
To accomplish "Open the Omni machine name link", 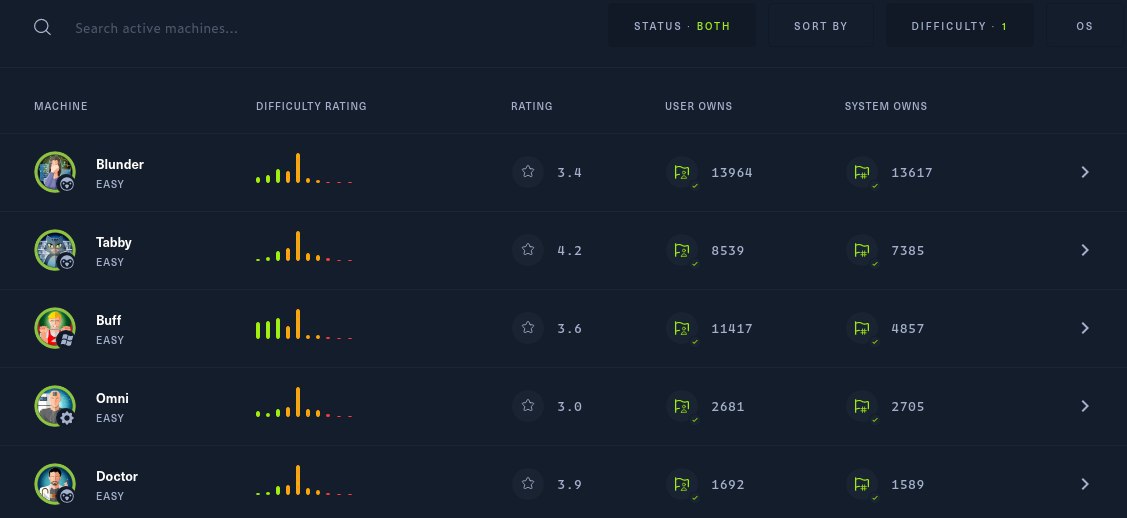I will tap(112, 398).
